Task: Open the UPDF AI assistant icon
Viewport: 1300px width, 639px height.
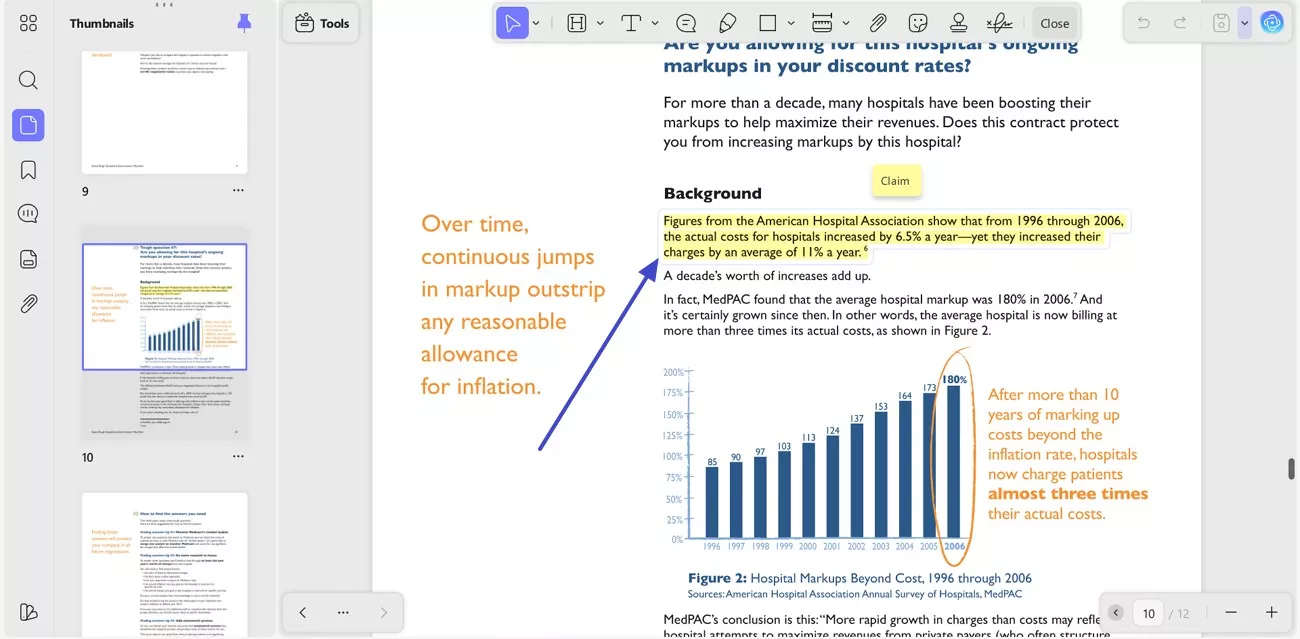Action: [x=1272, y=23]
